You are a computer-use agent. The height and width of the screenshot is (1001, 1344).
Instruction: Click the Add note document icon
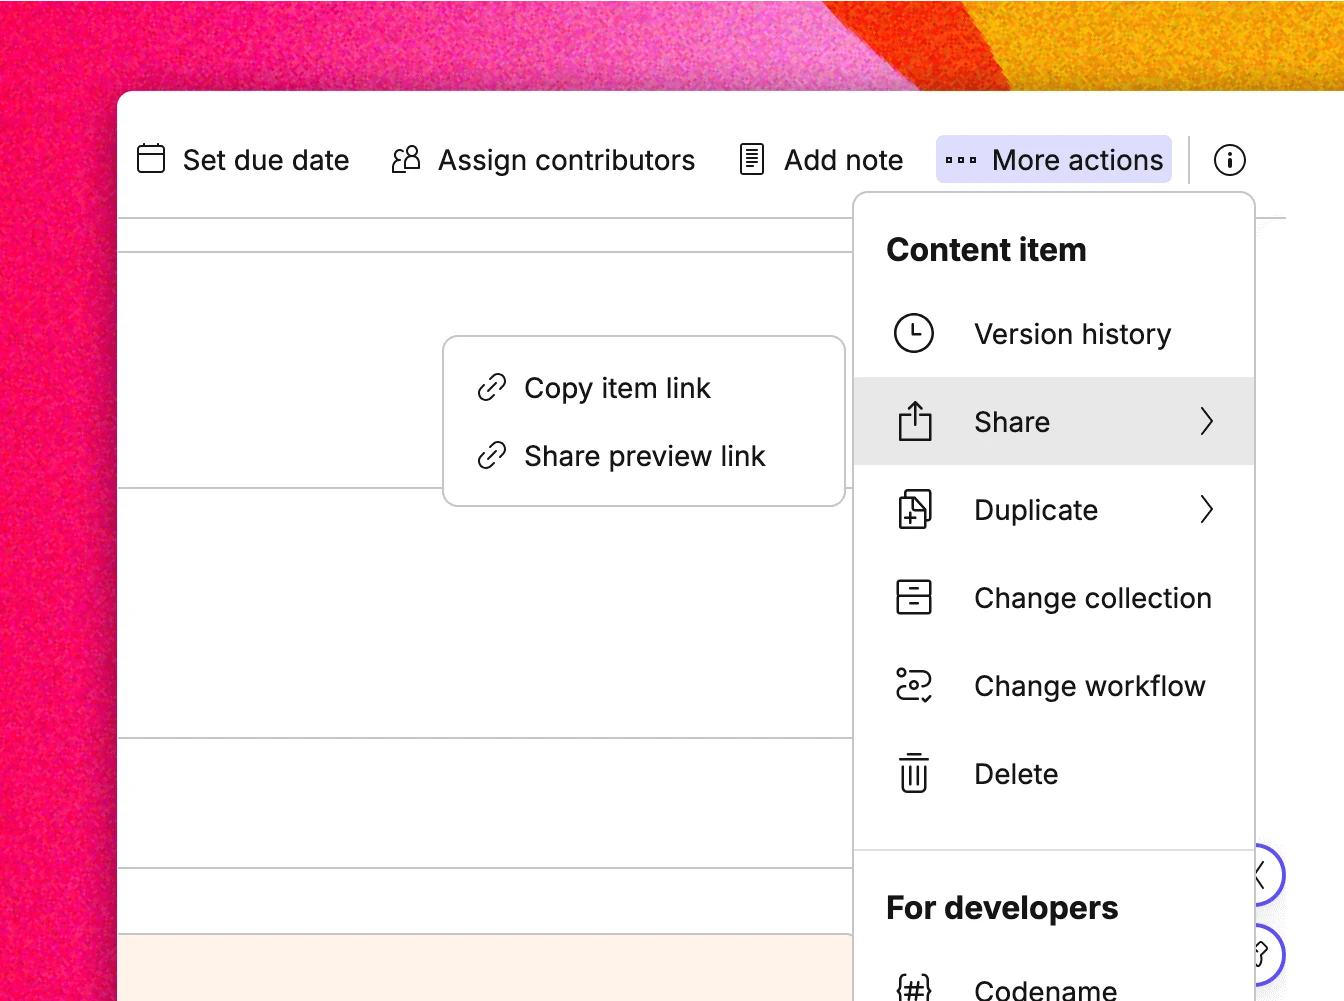[x=752, y=159]
